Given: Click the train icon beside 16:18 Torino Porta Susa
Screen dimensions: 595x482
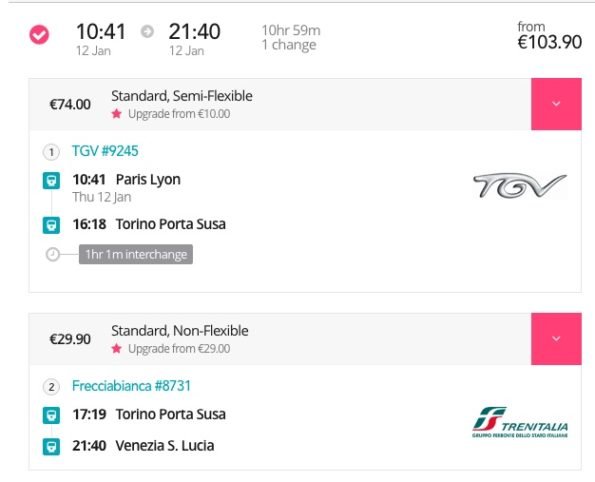Looking at the screenshot, I should tap(51, 225).
